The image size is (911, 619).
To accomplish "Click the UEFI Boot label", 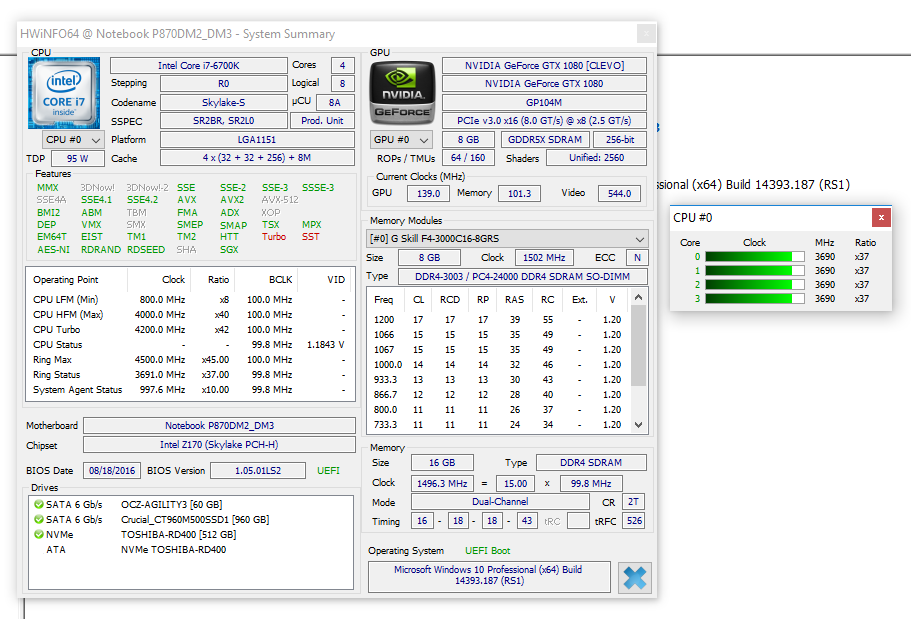I will tap(487, 551).
